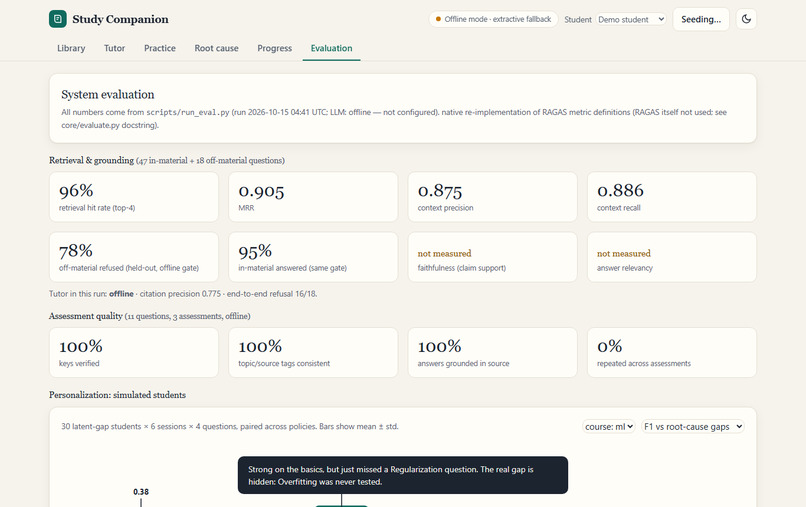Click the 100% keys verified value
Viewport: 806px width, 507px height.
[x=81, y=346]
